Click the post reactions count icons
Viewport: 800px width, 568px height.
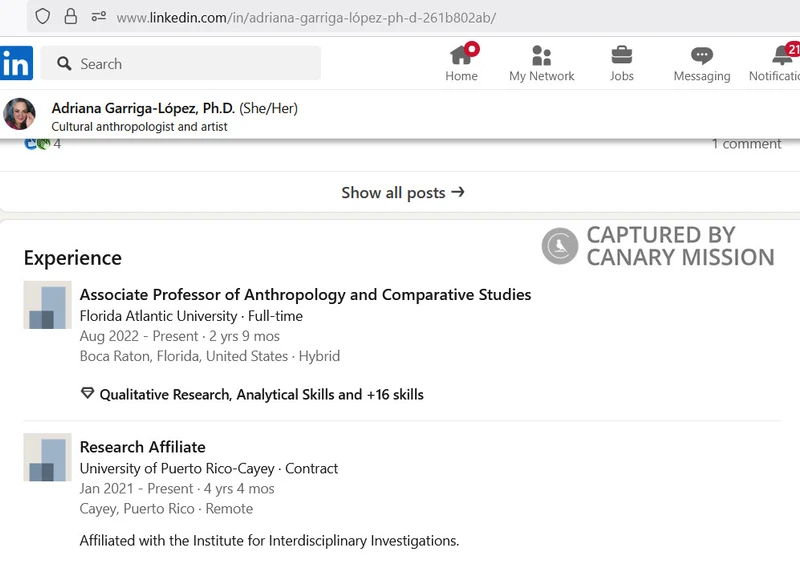click(37, 144)
